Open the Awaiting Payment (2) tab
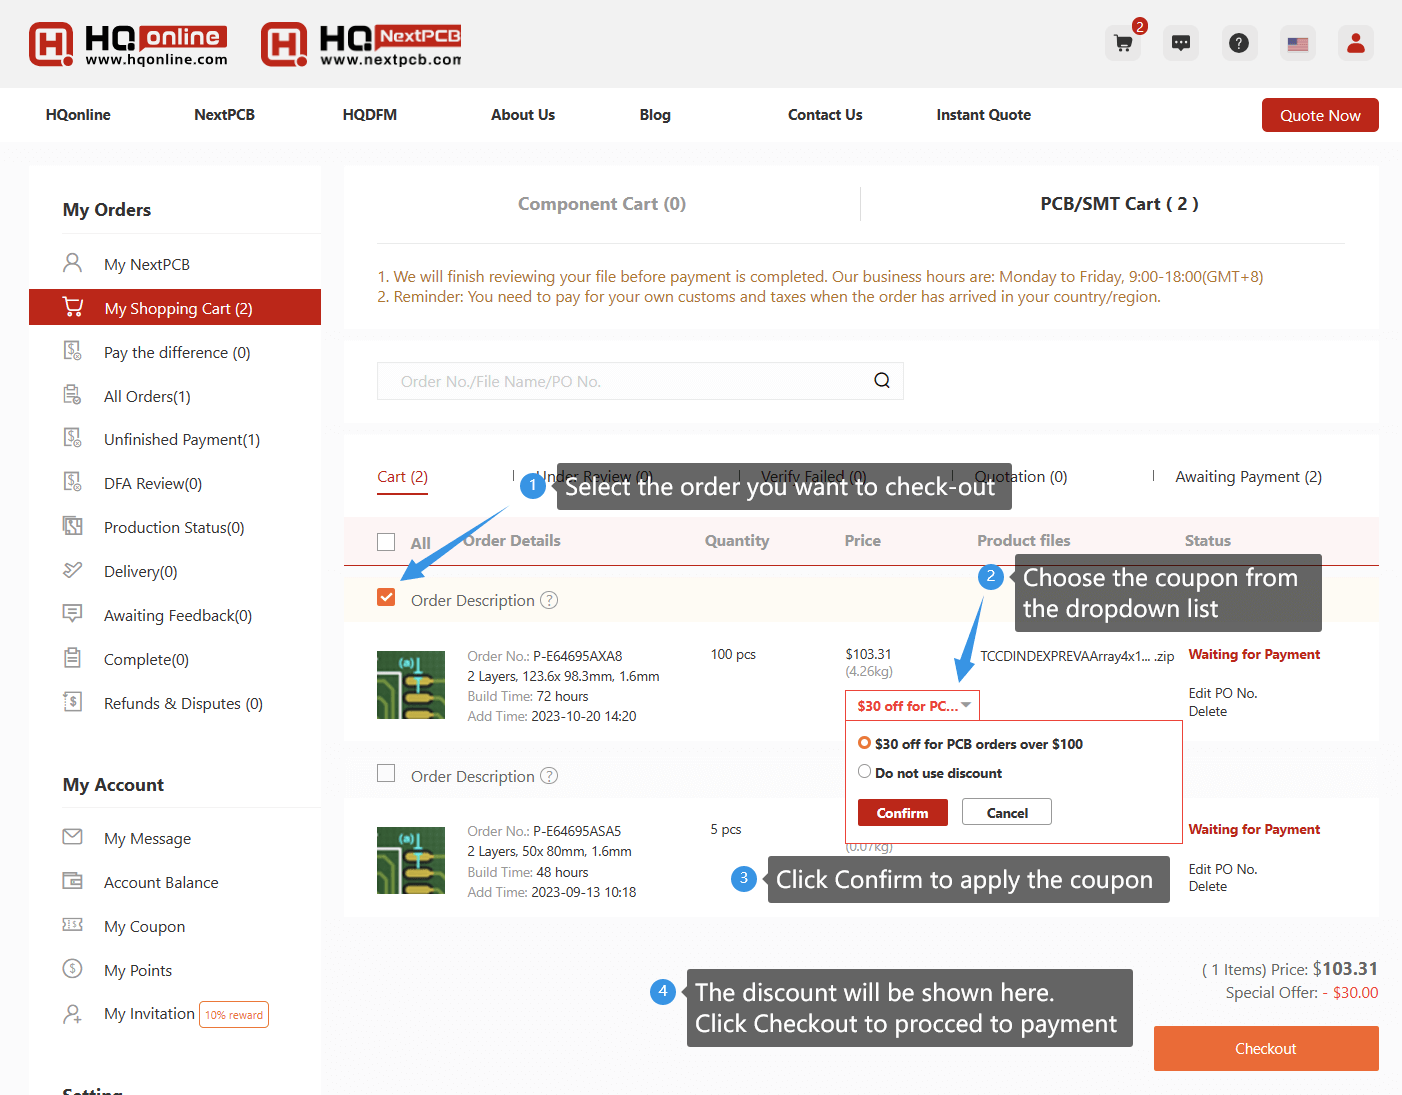The width and height of the screenshot is (1402, 1095). pyautogui.click(x=1248, y=477)
